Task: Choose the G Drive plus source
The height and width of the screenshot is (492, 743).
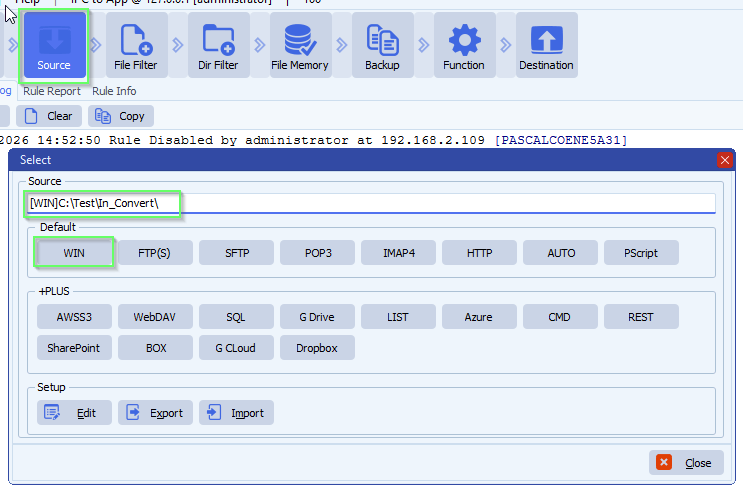Action: click(x=317, y=317)
